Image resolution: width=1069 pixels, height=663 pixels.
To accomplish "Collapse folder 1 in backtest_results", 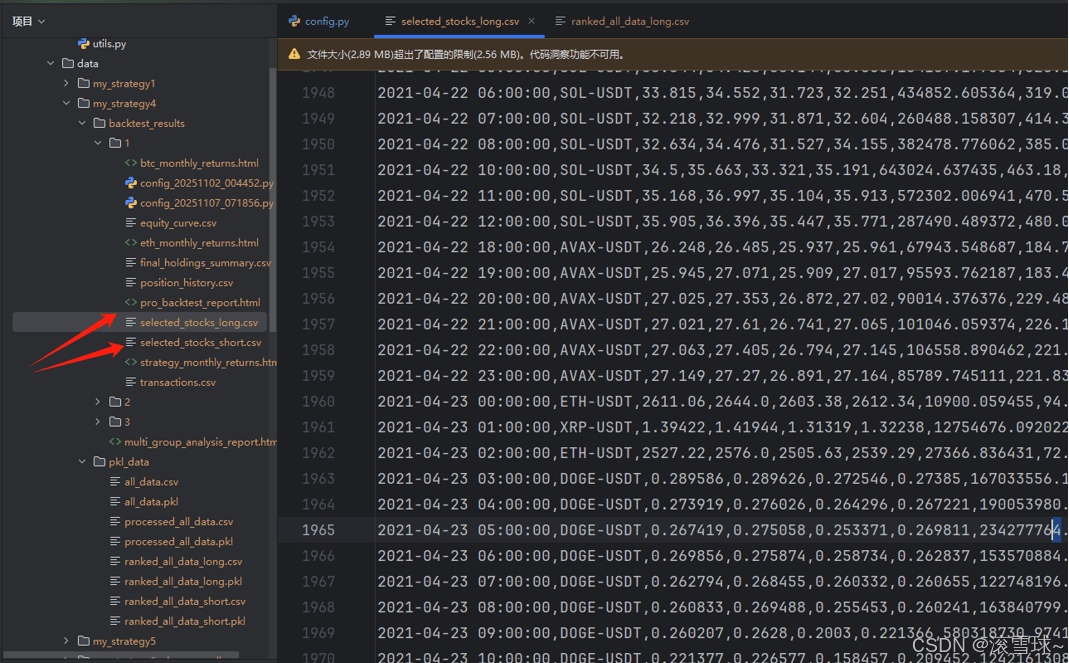I will pos(97,143).
